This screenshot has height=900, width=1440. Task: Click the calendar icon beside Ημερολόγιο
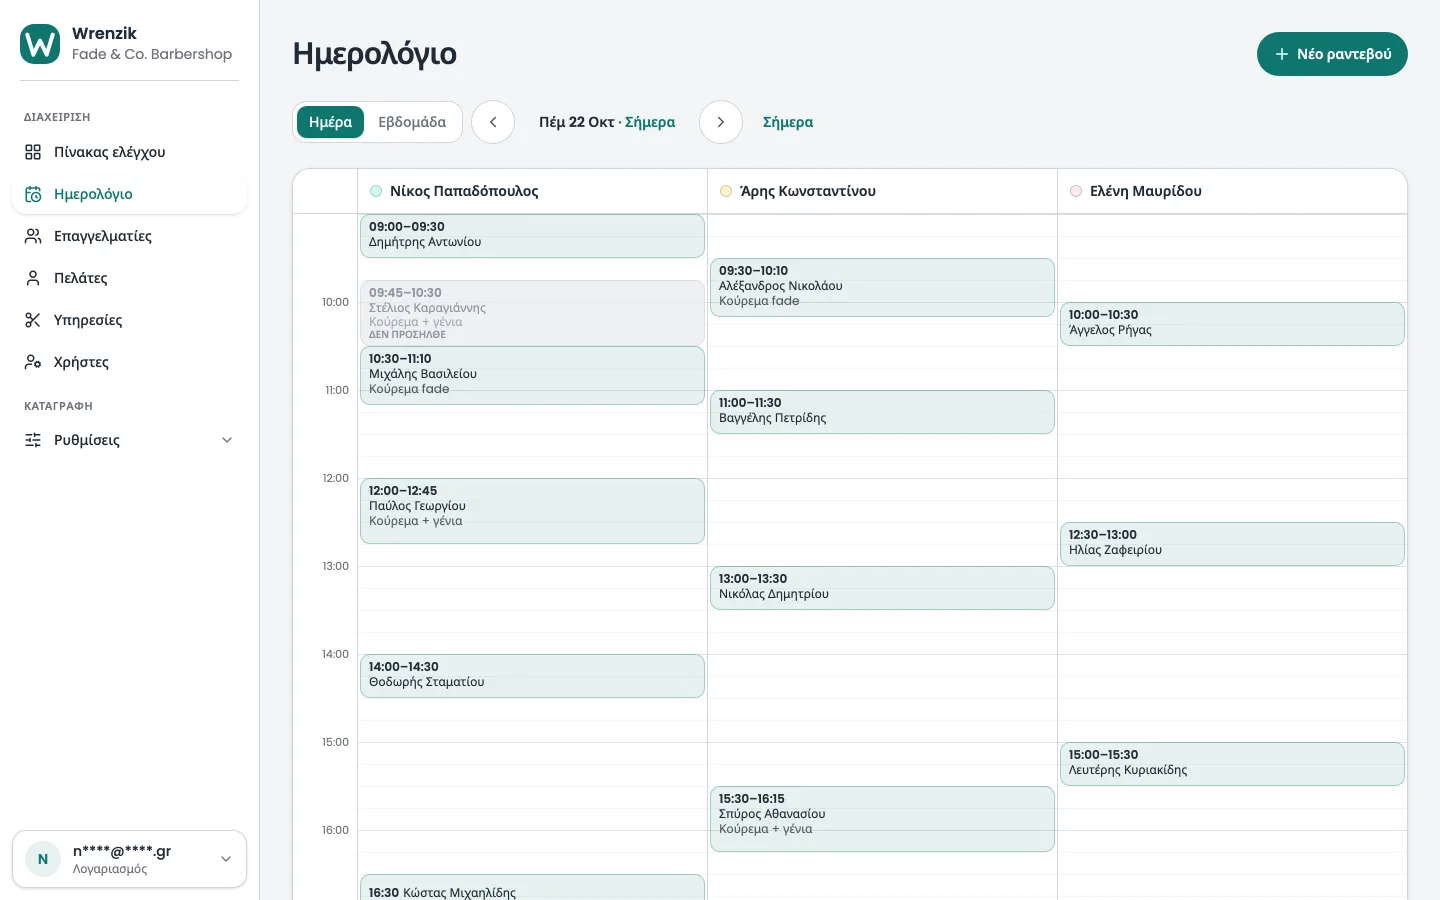tap(33, 194)
